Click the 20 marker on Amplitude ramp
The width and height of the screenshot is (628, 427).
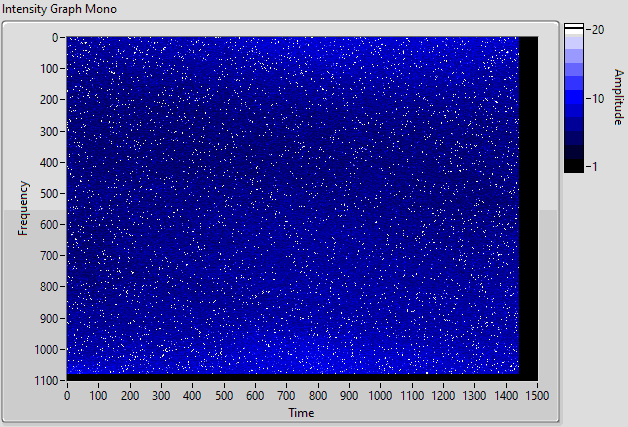tap(598, 30)
